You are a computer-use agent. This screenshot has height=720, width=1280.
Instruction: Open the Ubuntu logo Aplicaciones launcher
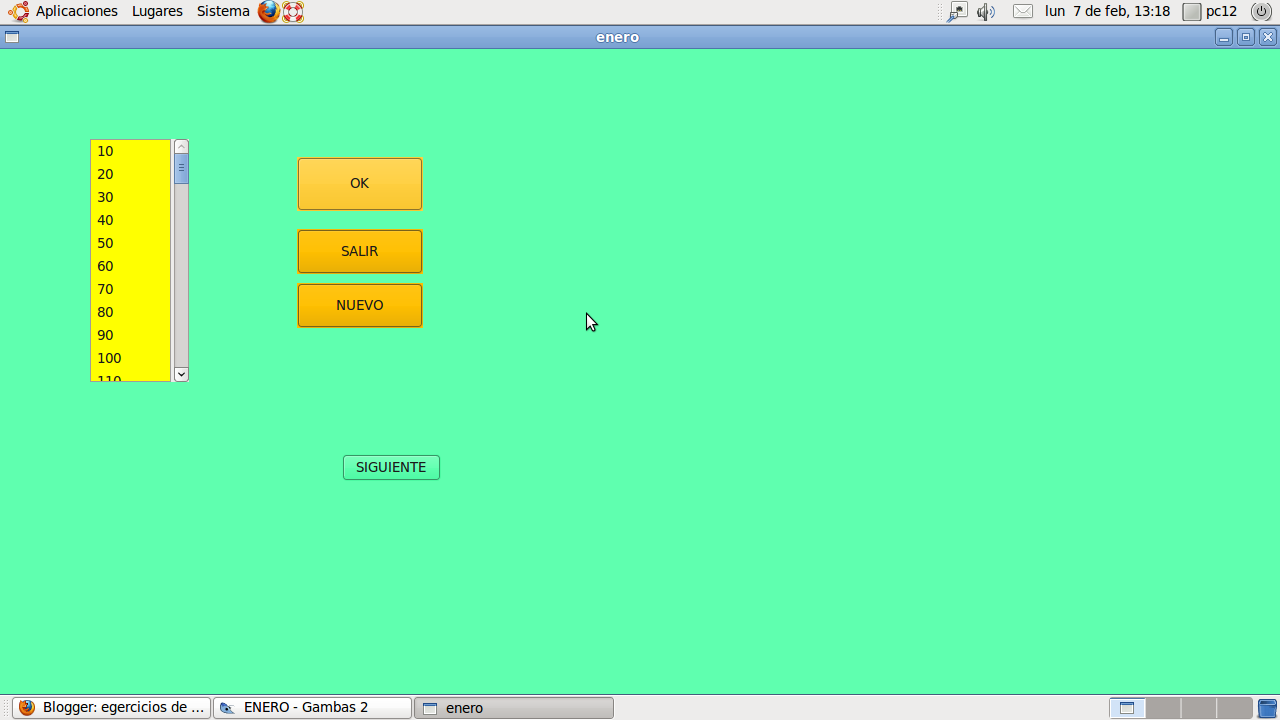pyautogui.click(x=19, y=12)
